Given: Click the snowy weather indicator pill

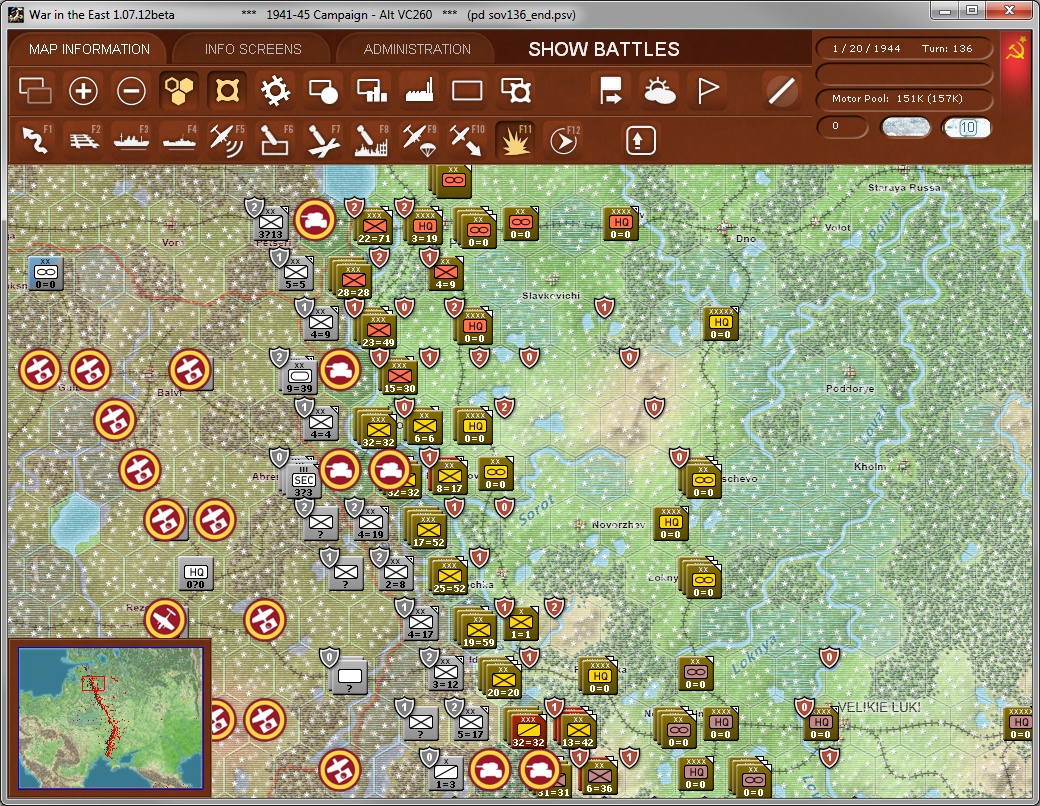Looking at the screenshot, I should tap(905, 127).
